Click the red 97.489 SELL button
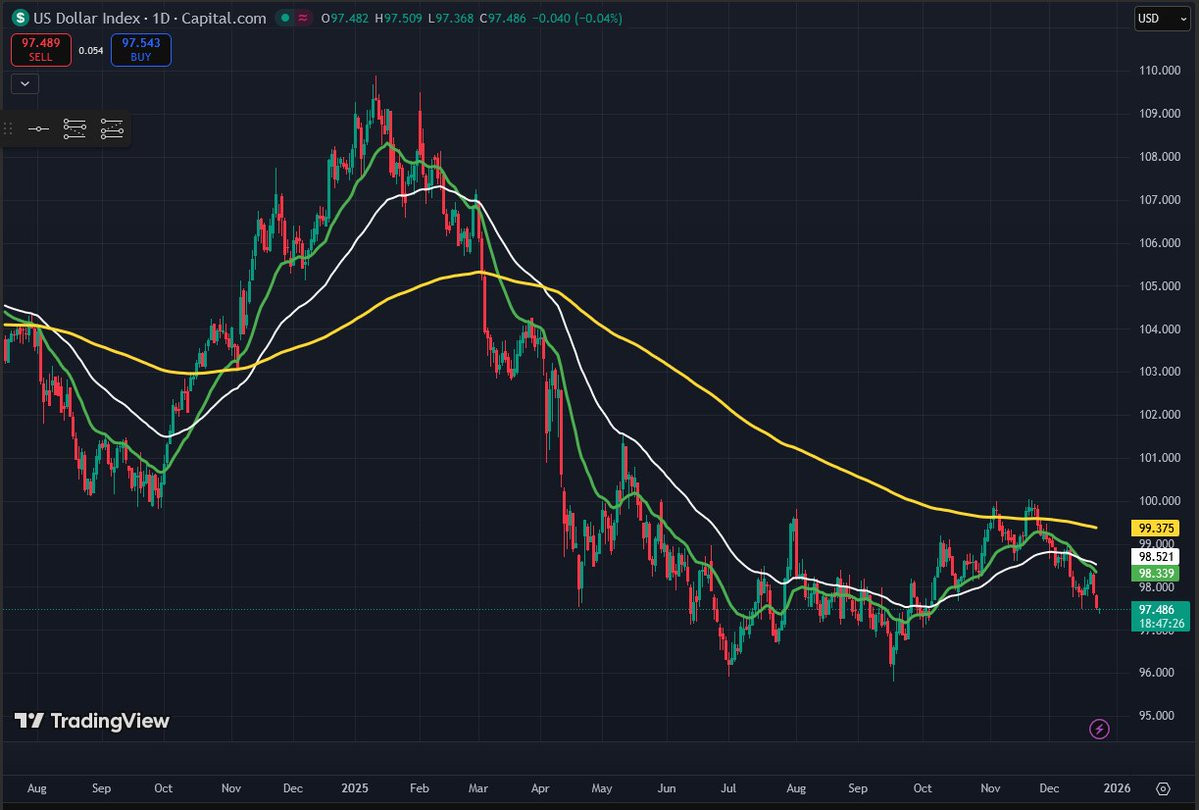 tap(41, 50)
